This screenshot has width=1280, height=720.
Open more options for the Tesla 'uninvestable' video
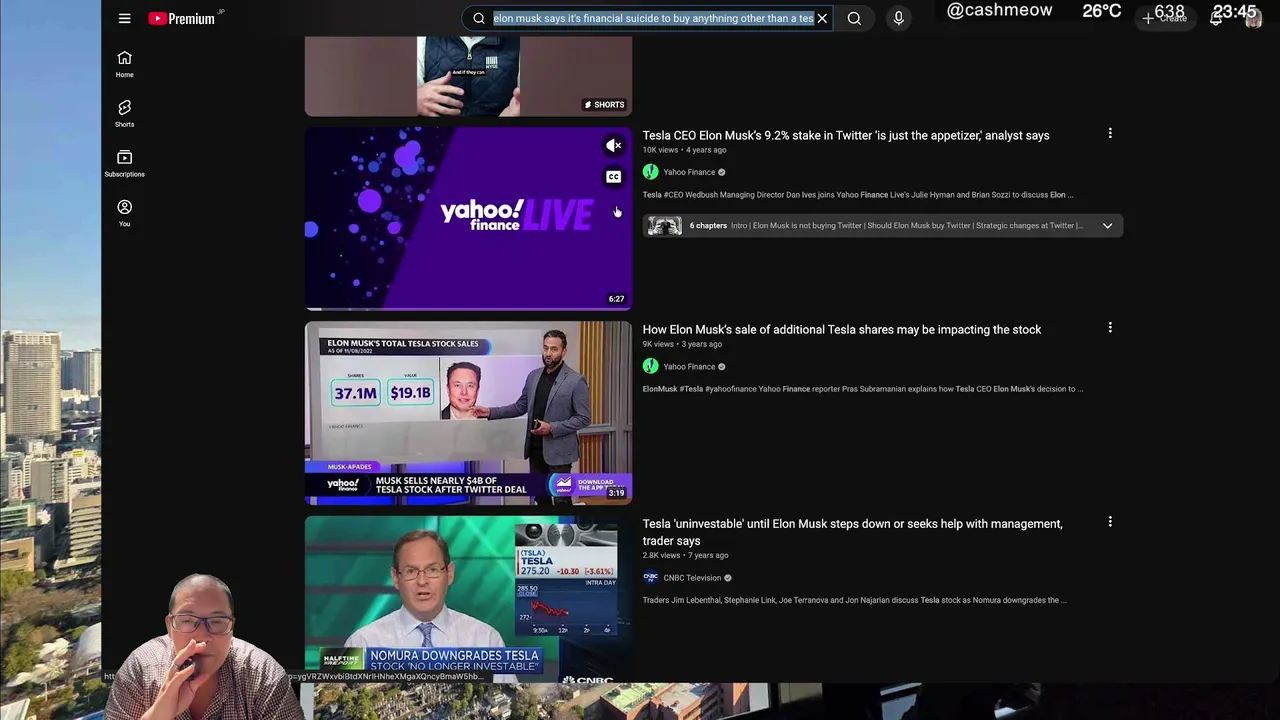pos(1110,521)
